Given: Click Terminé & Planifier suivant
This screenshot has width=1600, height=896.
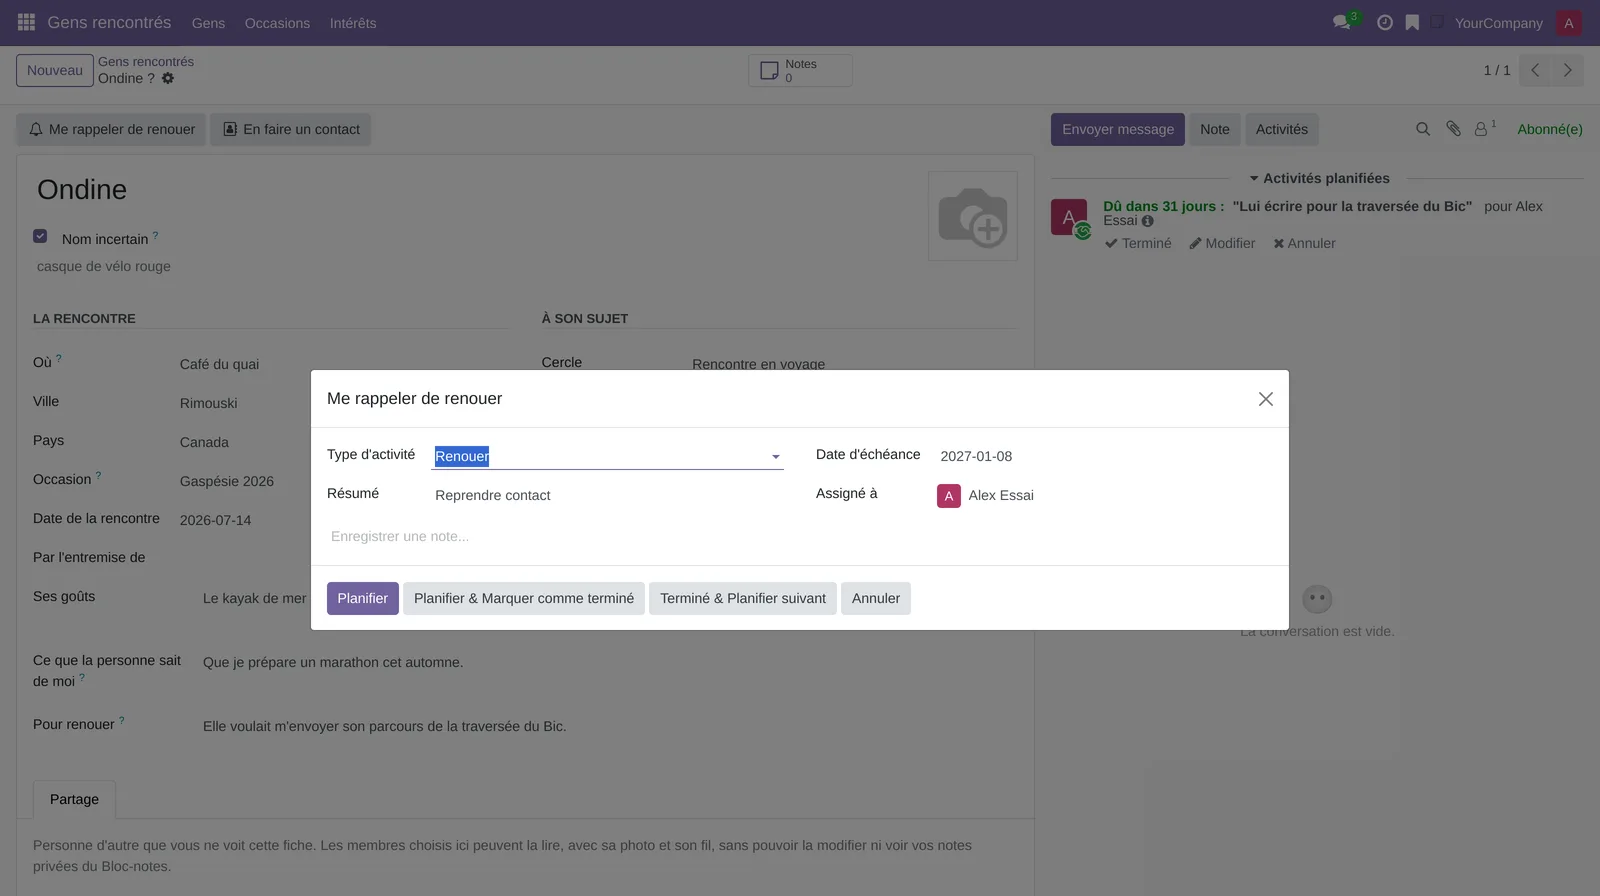Looking at the screenshot, I should point(743,598).
